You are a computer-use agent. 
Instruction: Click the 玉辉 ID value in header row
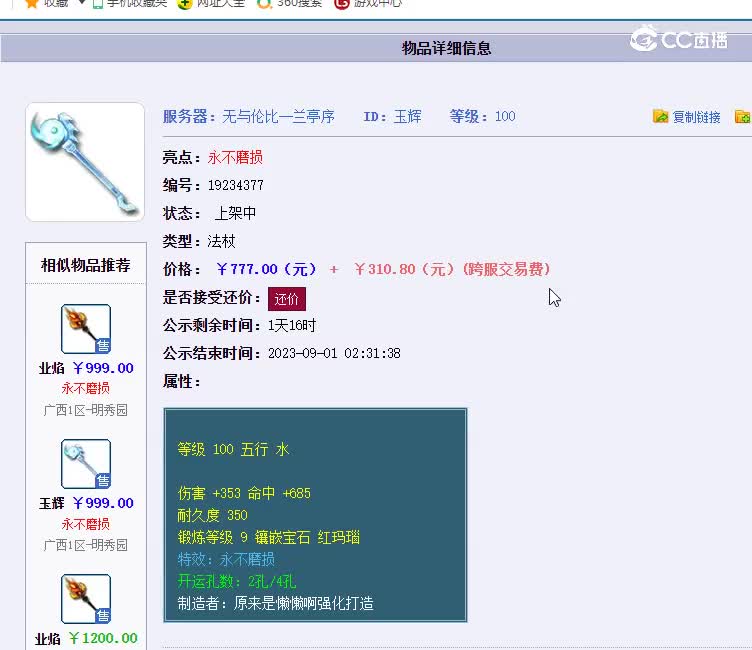tap(408, 117)
